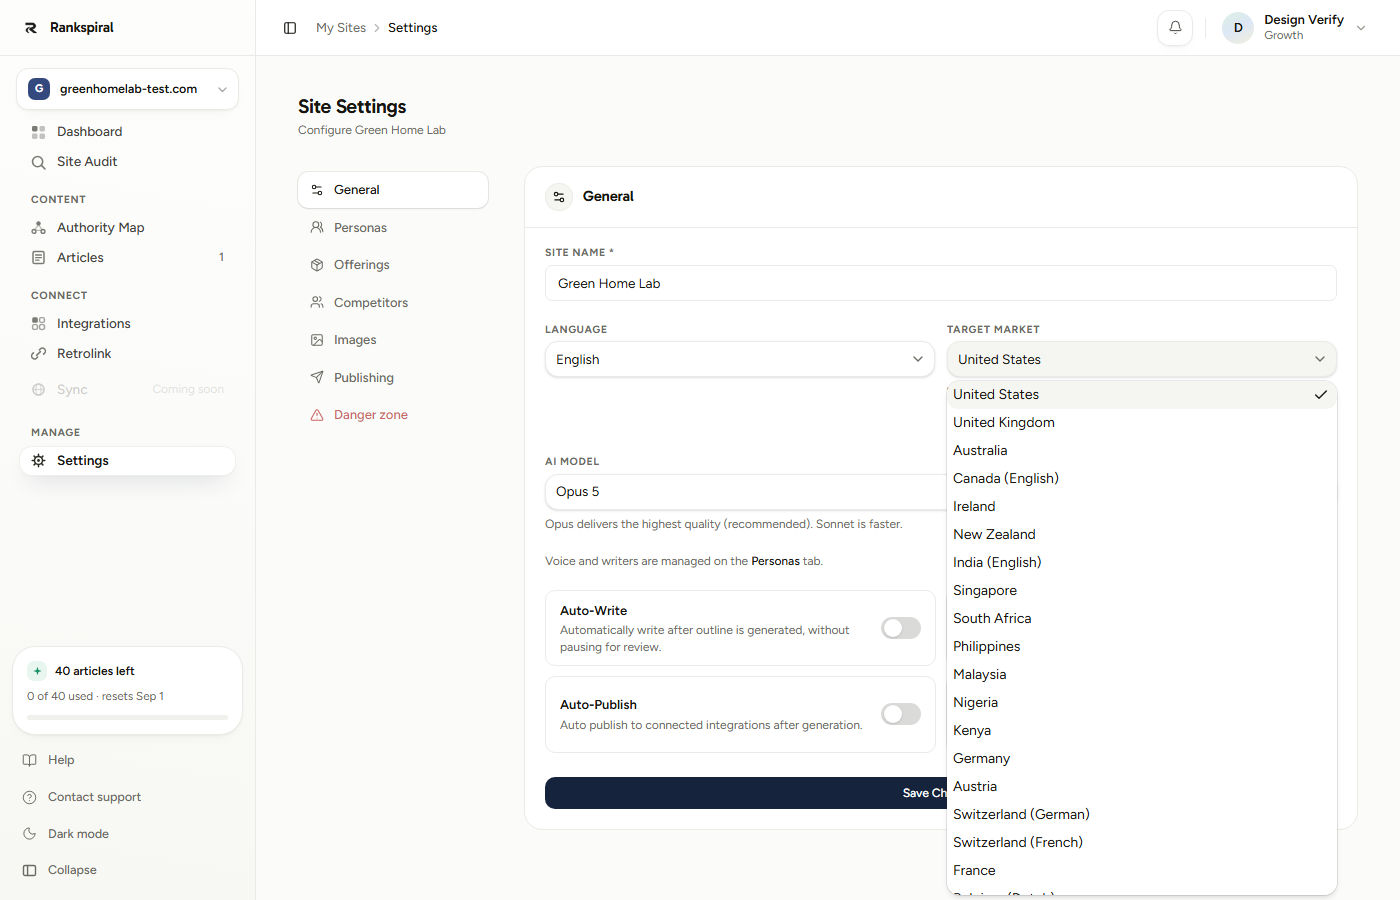Enable the Auto-Publish toggle

click(901, 714)
